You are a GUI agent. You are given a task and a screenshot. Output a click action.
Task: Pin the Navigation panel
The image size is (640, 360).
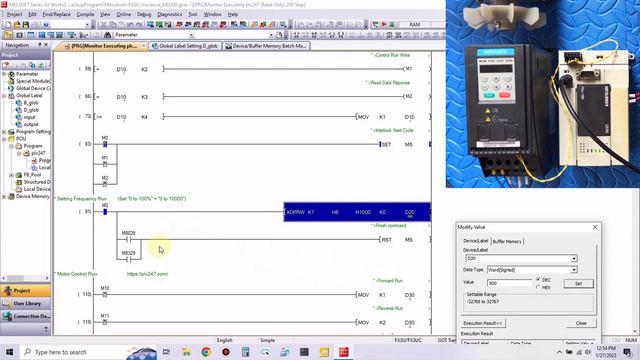click(x=40, y=44)
